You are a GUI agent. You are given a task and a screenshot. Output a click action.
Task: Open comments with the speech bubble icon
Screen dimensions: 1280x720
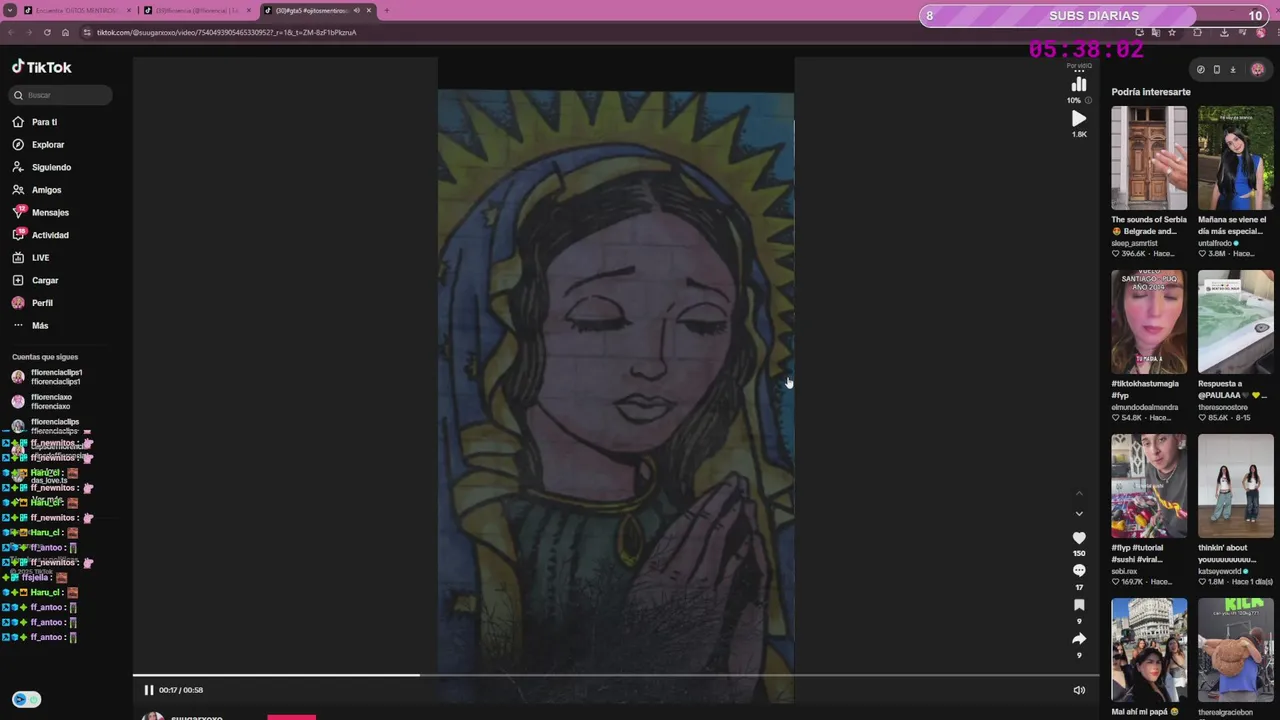click(1079, 571)
